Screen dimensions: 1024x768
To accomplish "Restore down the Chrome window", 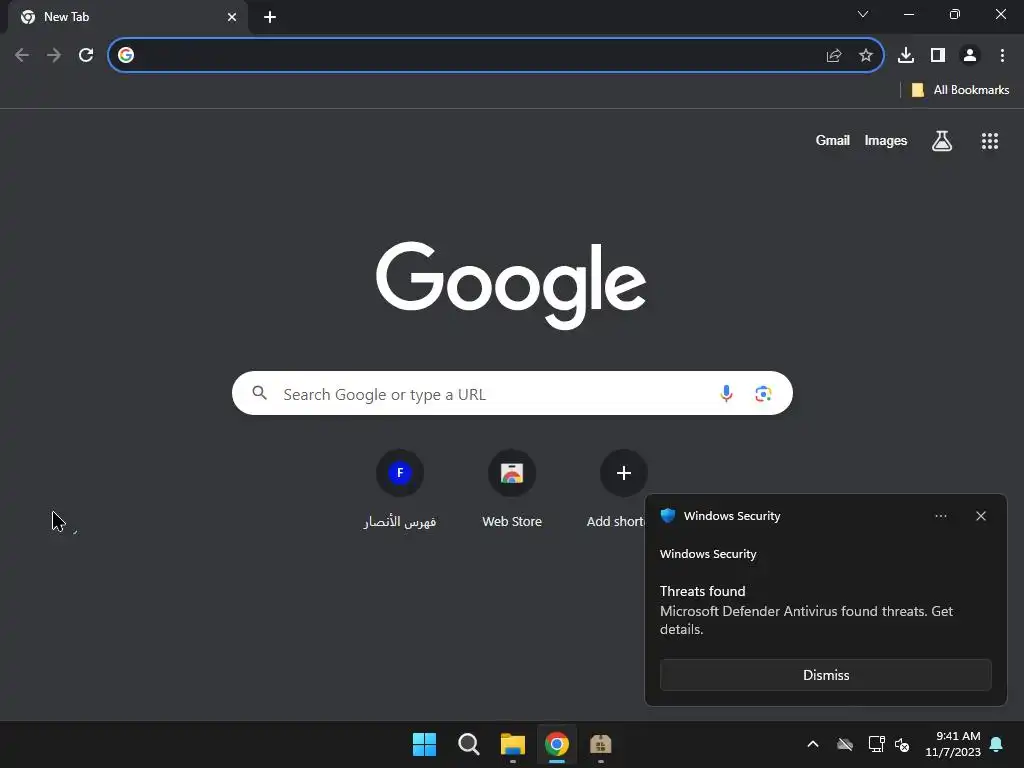I will coord(955,14).
